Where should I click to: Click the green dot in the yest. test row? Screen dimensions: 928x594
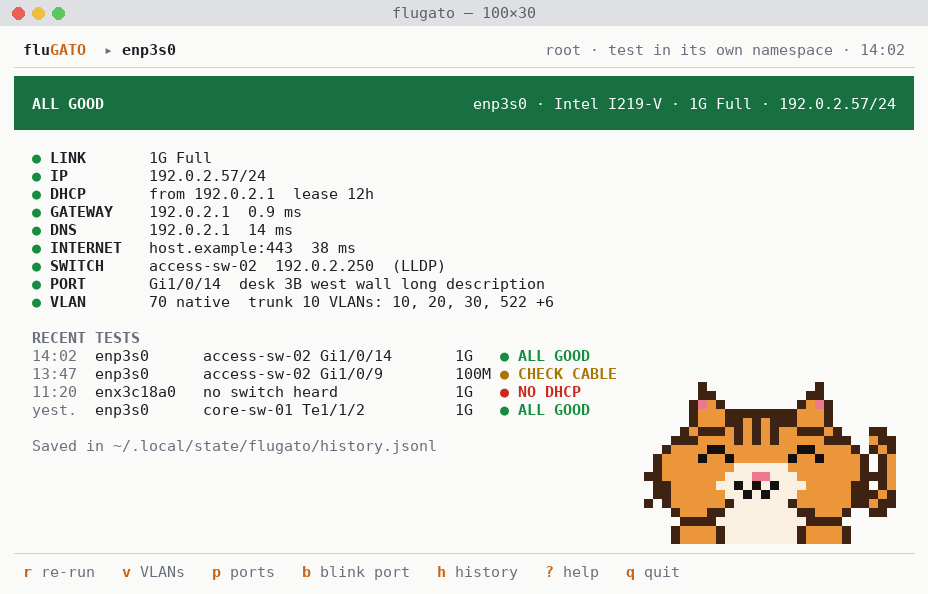pos(504,411)
